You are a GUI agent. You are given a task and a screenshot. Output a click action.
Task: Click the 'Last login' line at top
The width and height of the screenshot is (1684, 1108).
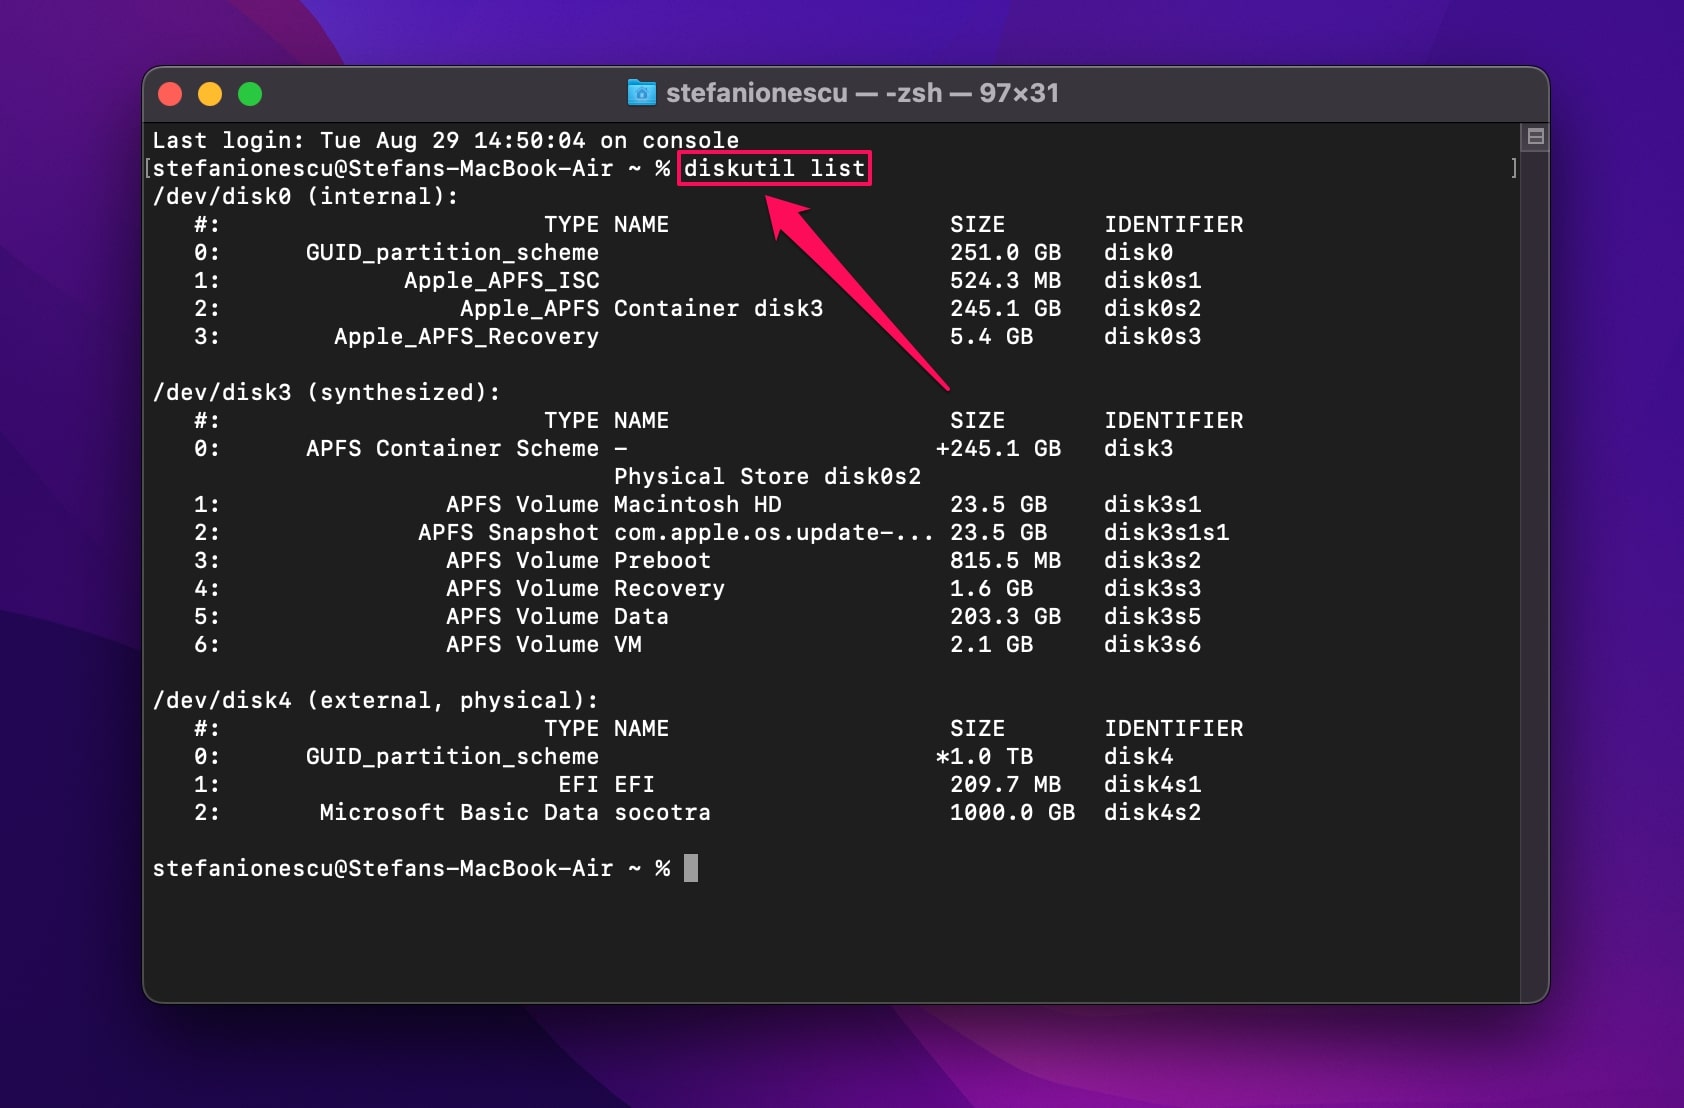445,140
